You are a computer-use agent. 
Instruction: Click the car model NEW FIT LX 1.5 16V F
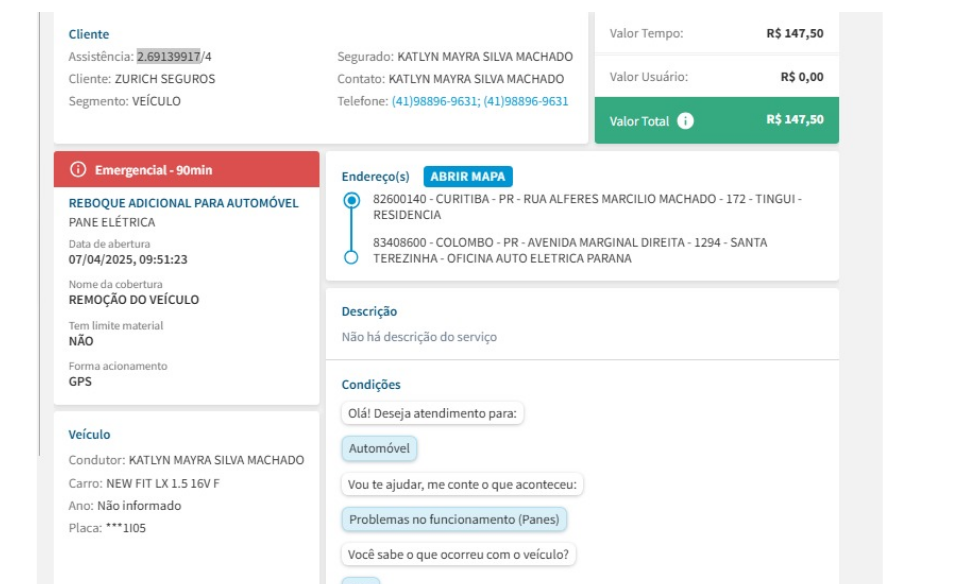(x=163, y=484)
